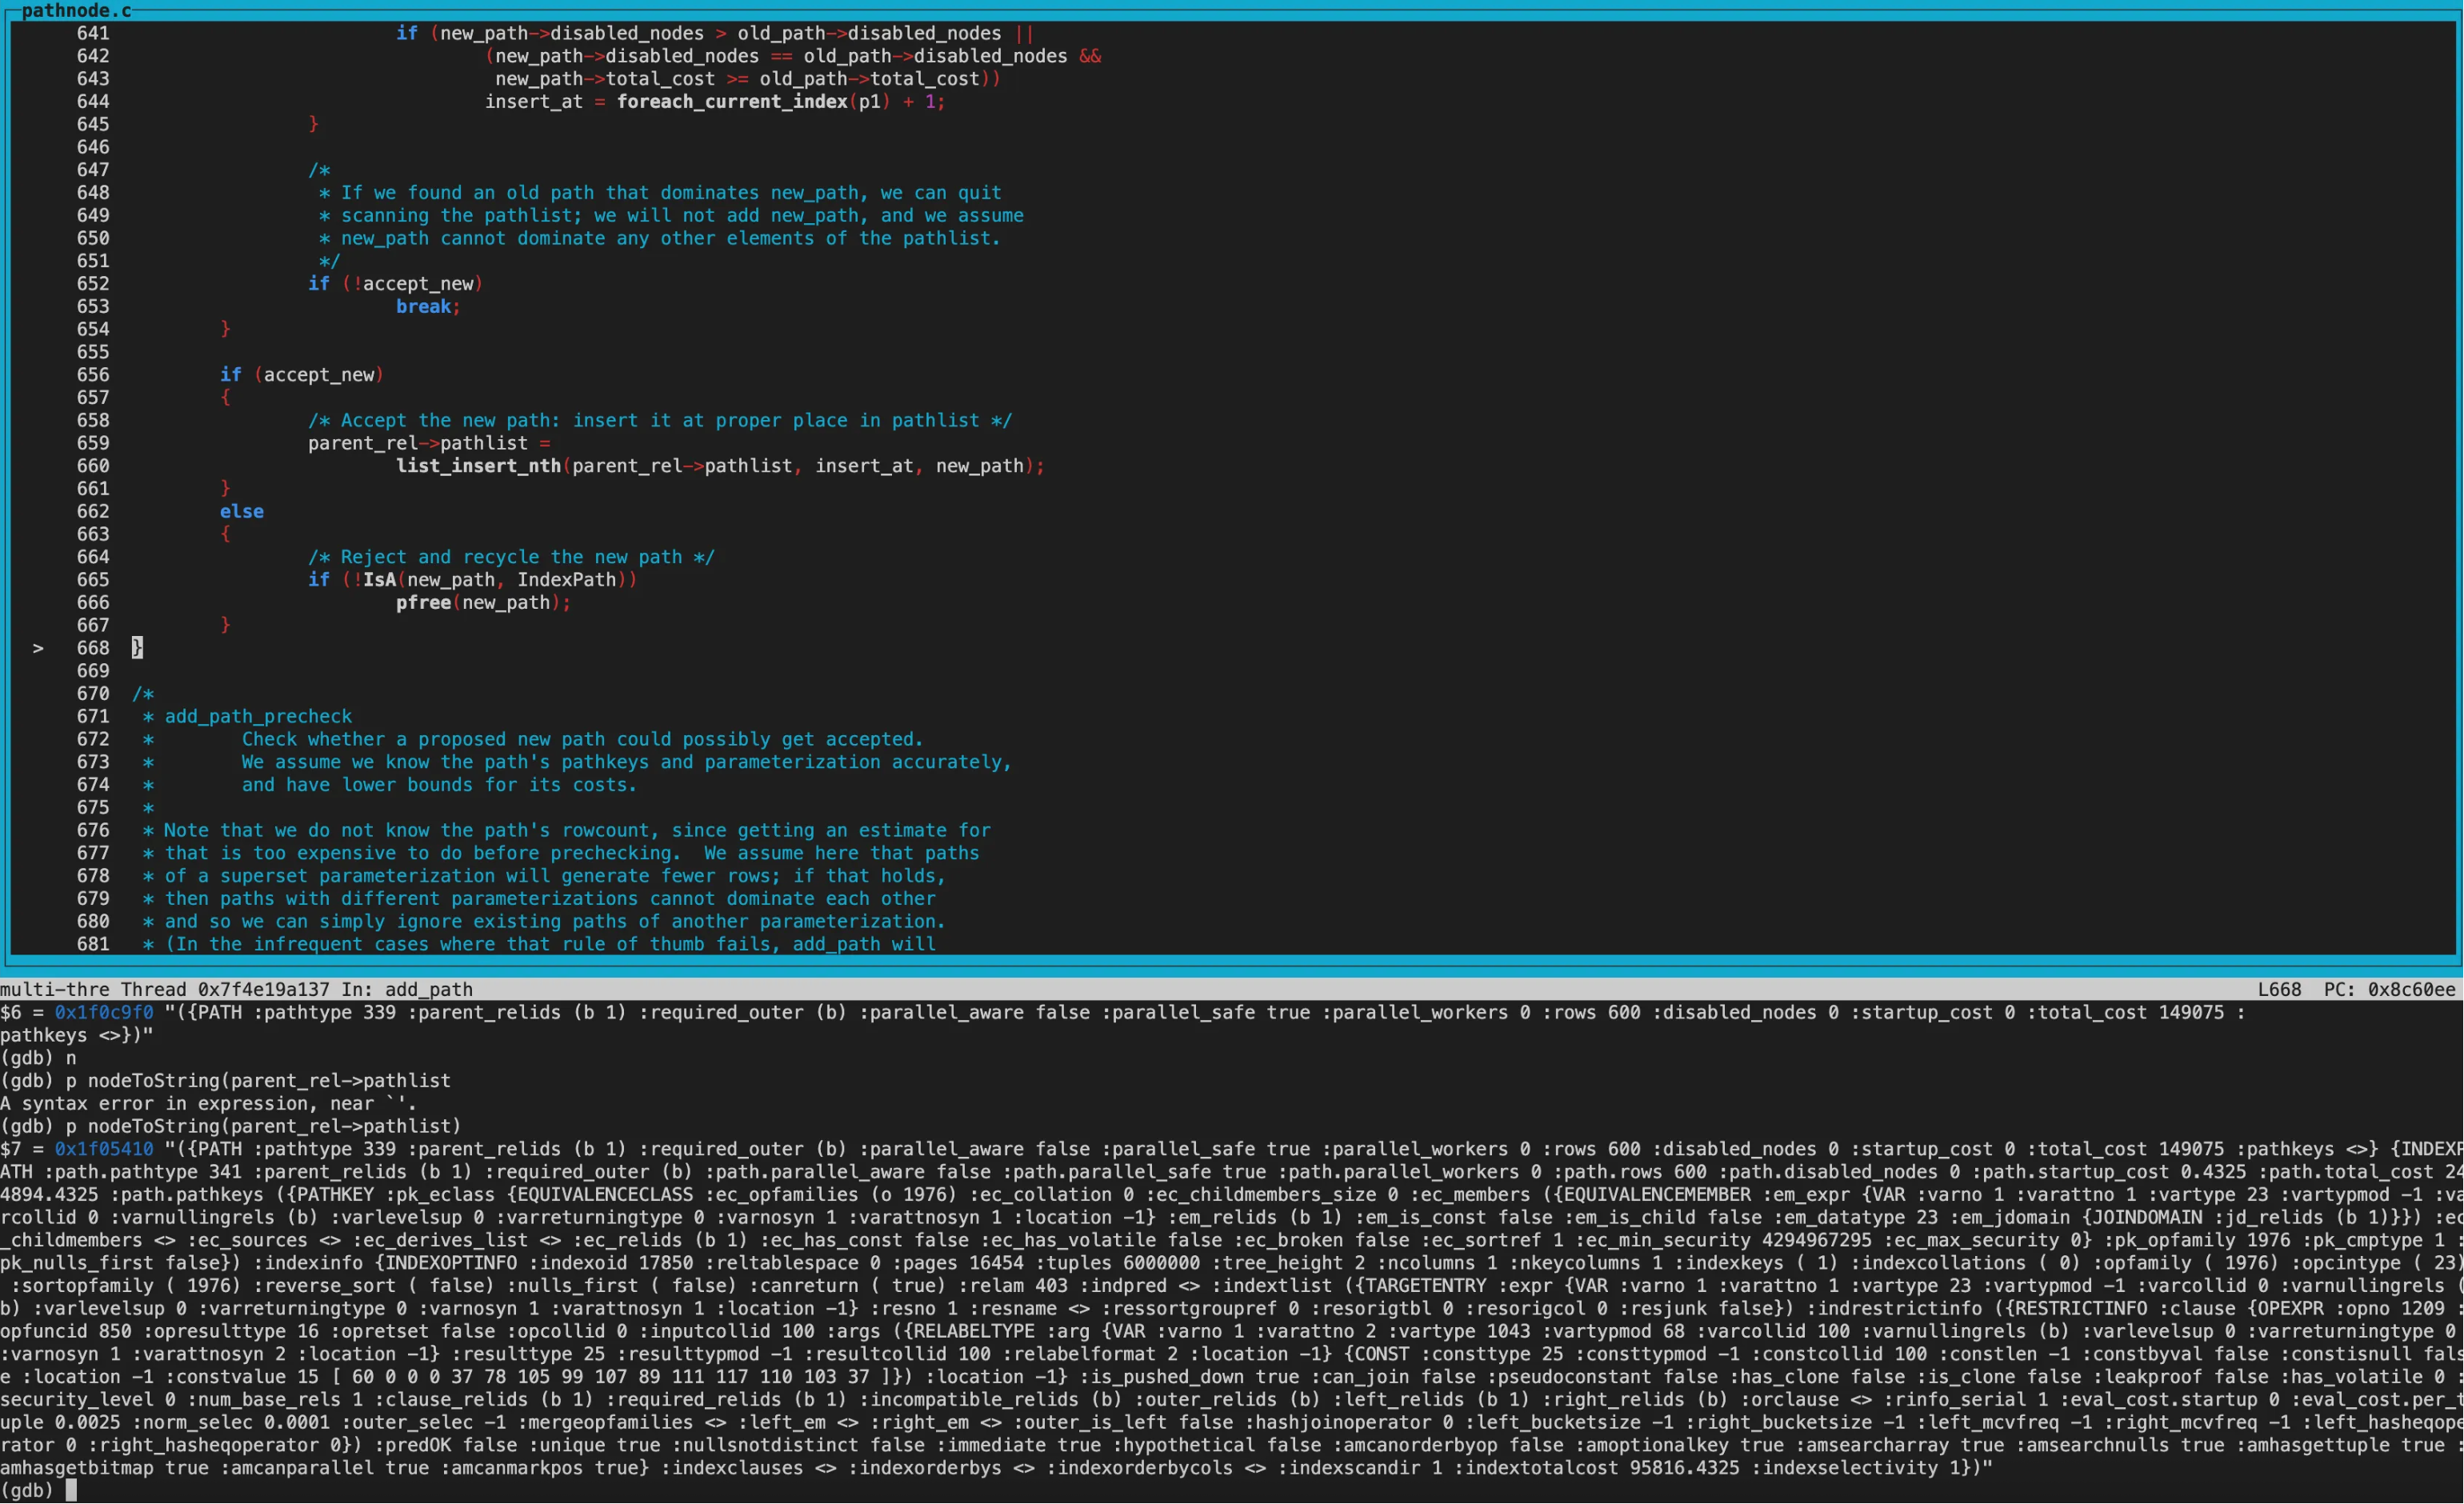Click the 0x1f0c9f0 address in $6 output
This screenshot has height=1504, width=2464.
[x=104, y=1013]
